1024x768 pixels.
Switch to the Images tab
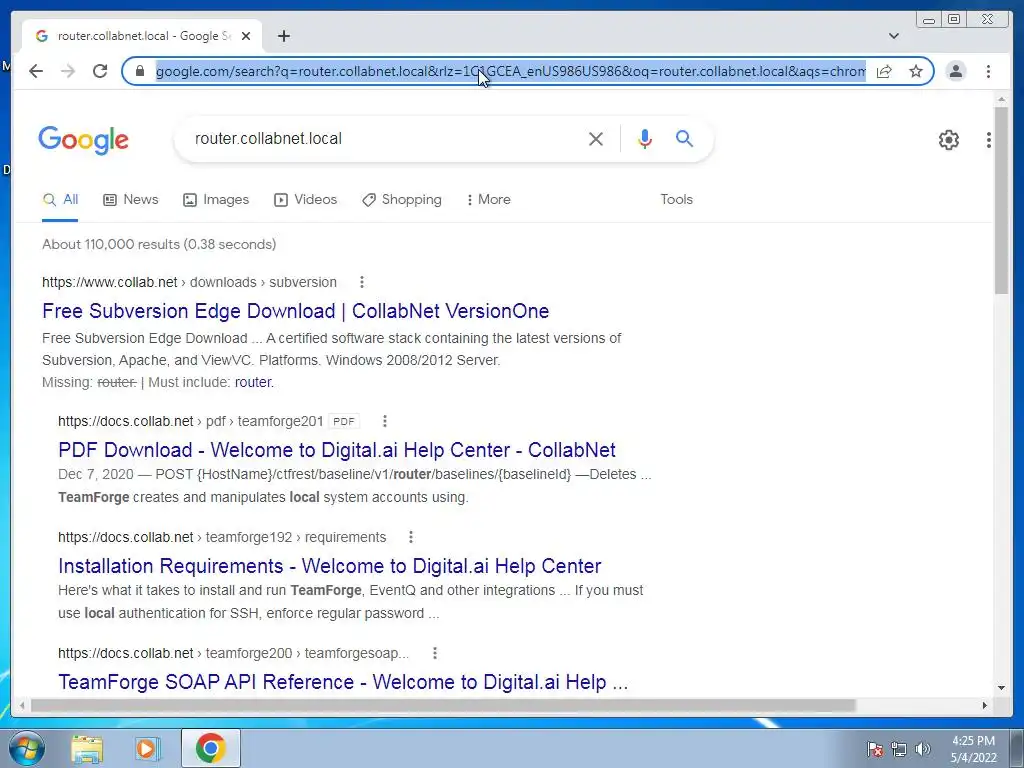[x=216, y=200]
